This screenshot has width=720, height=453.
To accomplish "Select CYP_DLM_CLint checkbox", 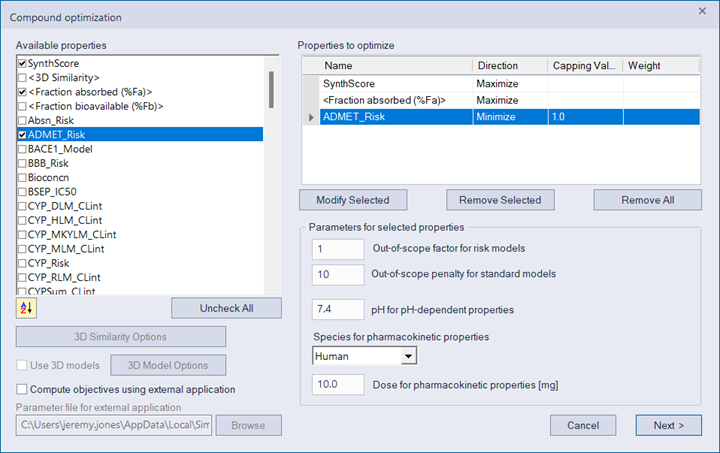I will [22, 206].
